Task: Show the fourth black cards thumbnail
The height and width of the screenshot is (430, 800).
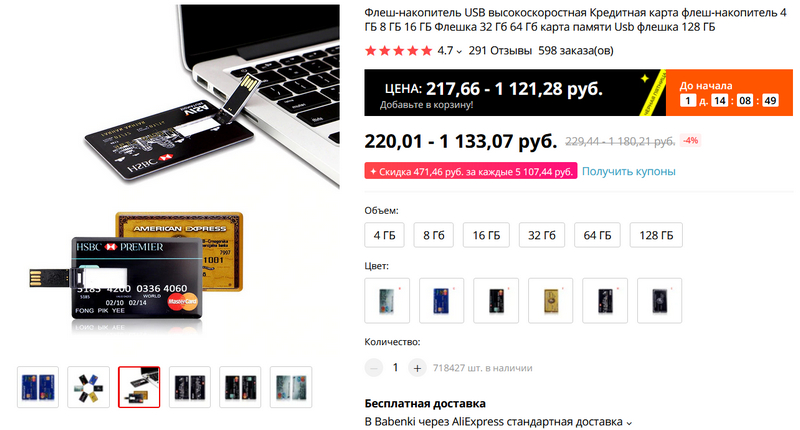Action: 190,387
